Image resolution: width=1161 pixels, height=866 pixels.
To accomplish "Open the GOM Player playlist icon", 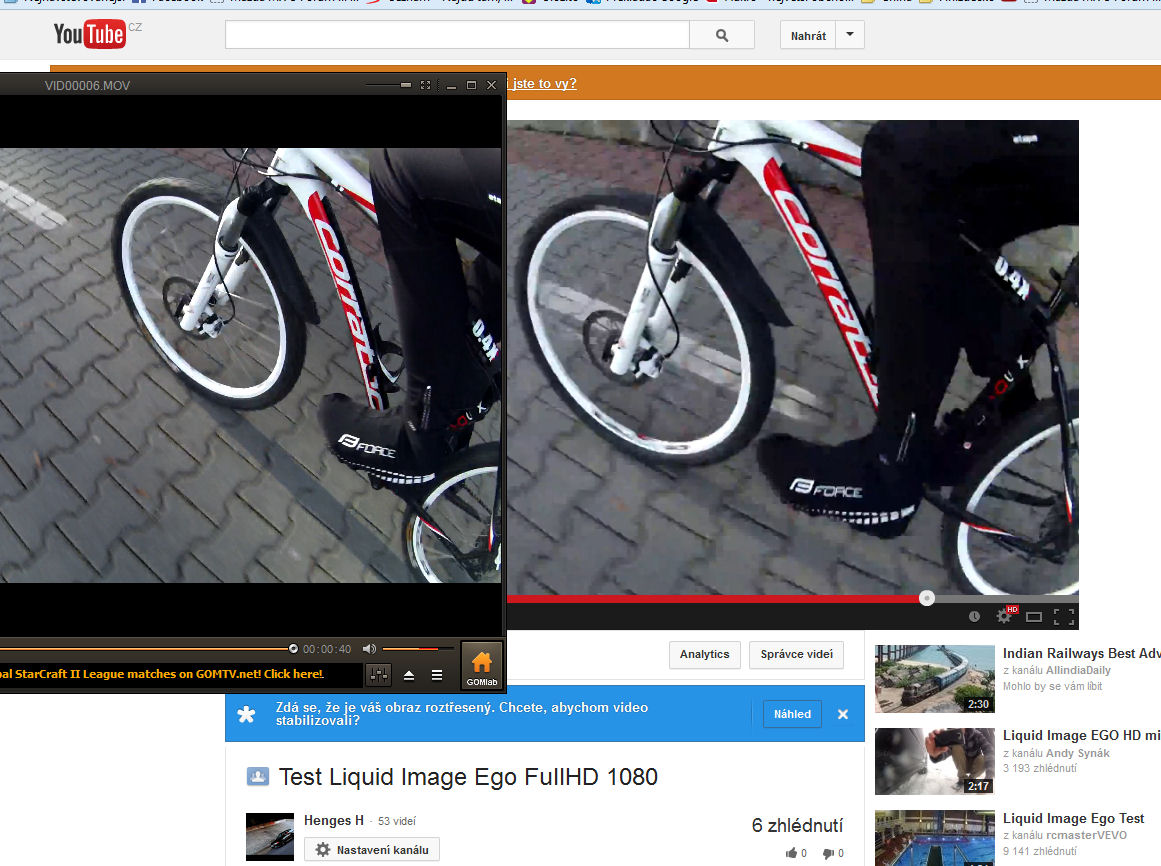I will click(x=437, y=675).
